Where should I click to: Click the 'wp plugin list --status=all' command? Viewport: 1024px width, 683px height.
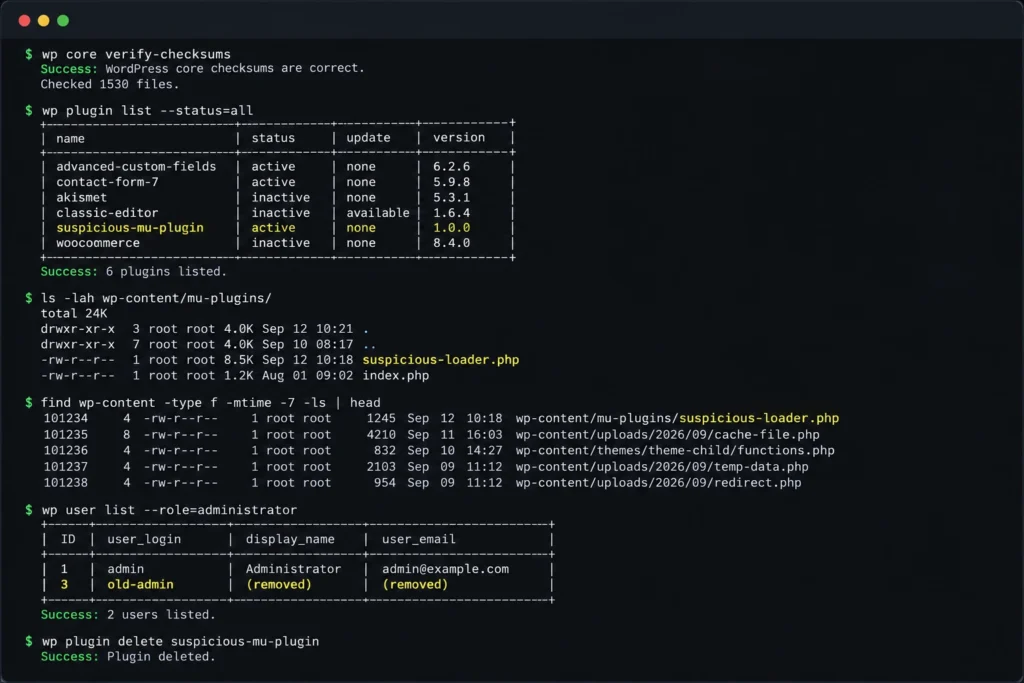coord(147,110)
